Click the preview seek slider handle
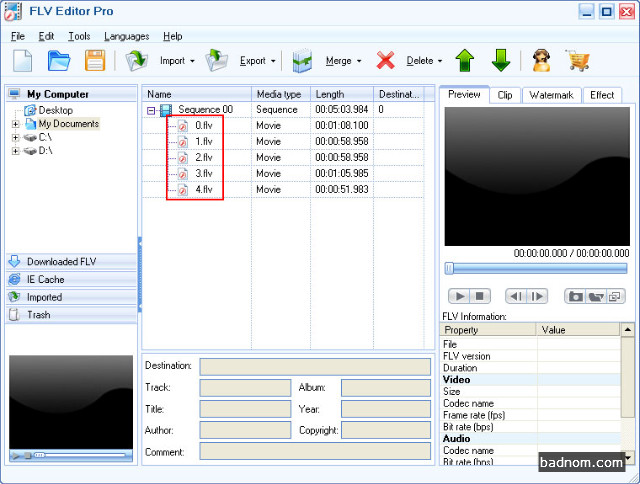Viewport: 640px width, 484px height. click(x=449, y=268)
